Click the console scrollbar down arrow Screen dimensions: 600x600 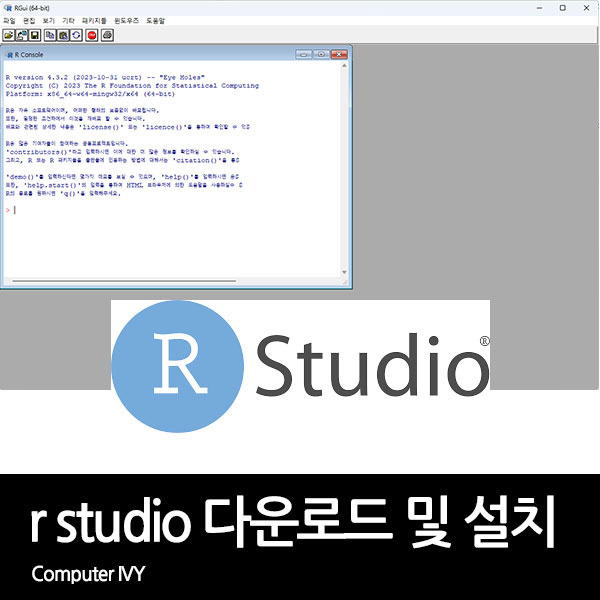point(344,272)
